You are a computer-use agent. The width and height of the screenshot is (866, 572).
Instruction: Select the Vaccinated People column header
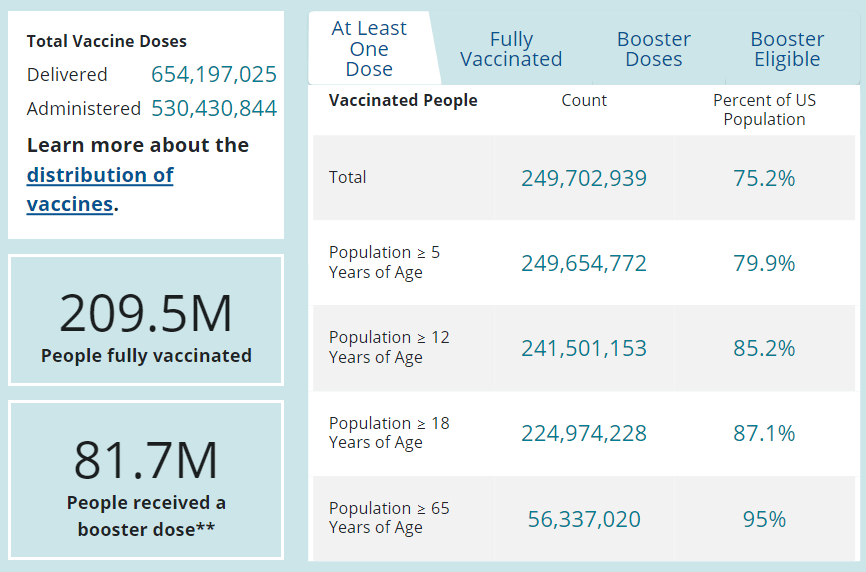point(403,100)
